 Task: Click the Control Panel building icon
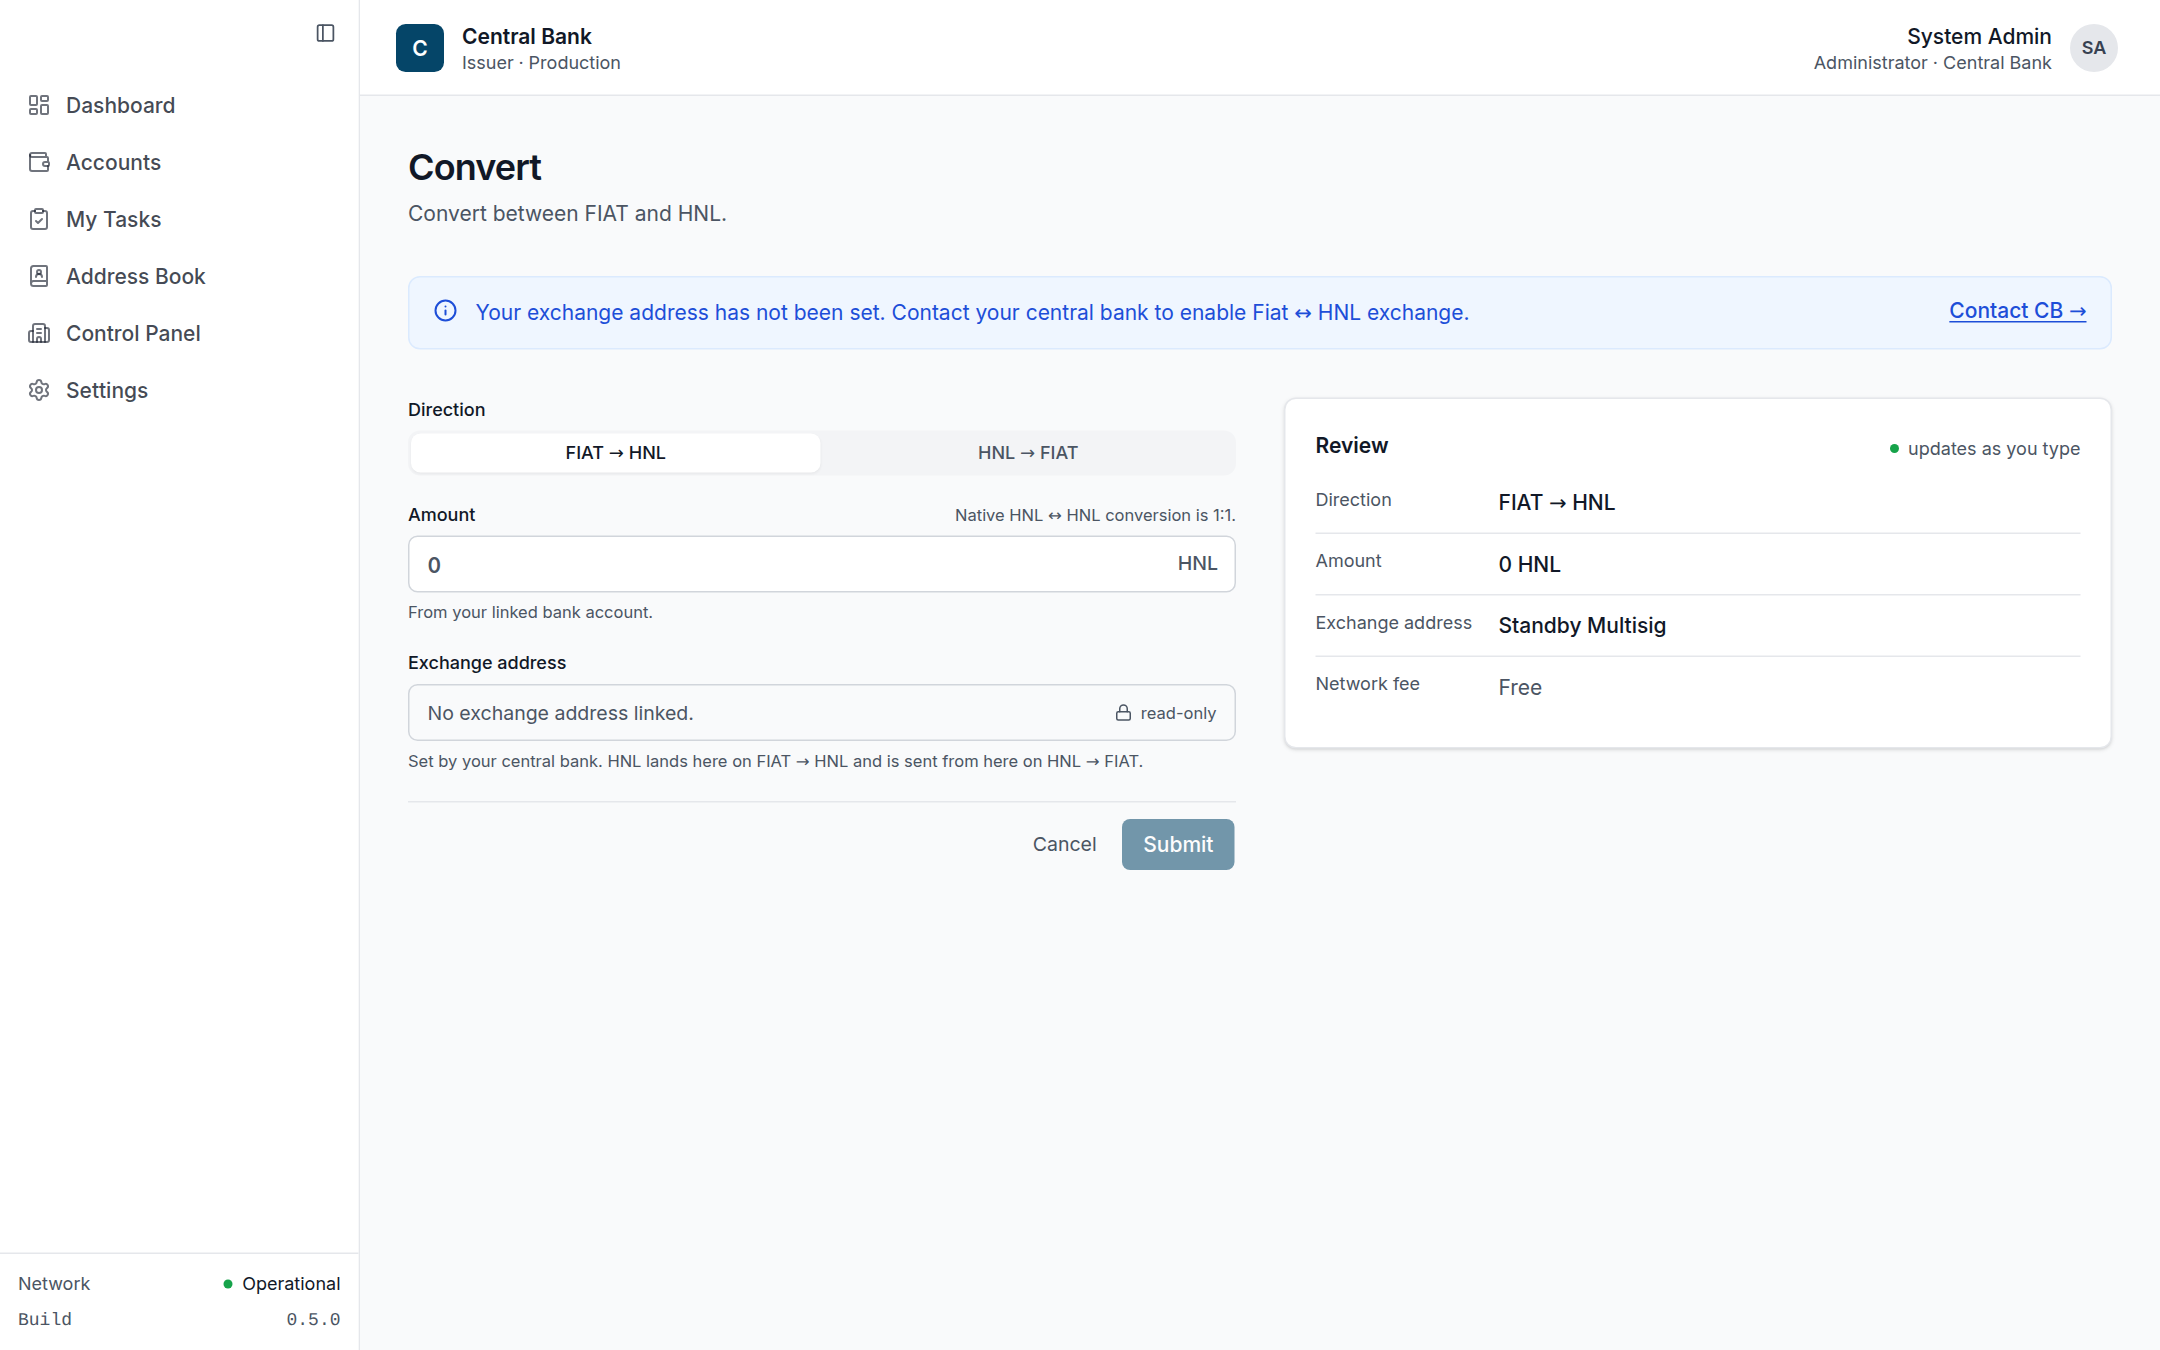tap(39, 333)
